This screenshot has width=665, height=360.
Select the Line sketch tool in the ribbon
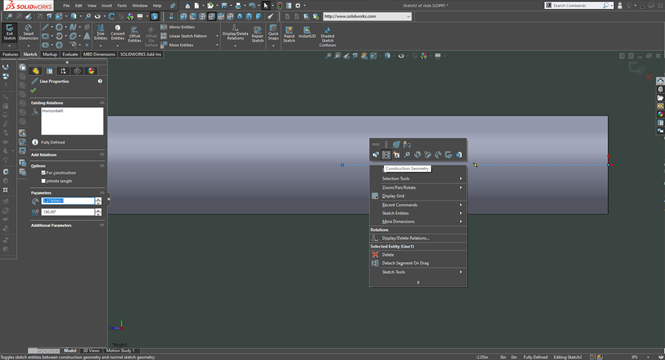coord(45,27)
